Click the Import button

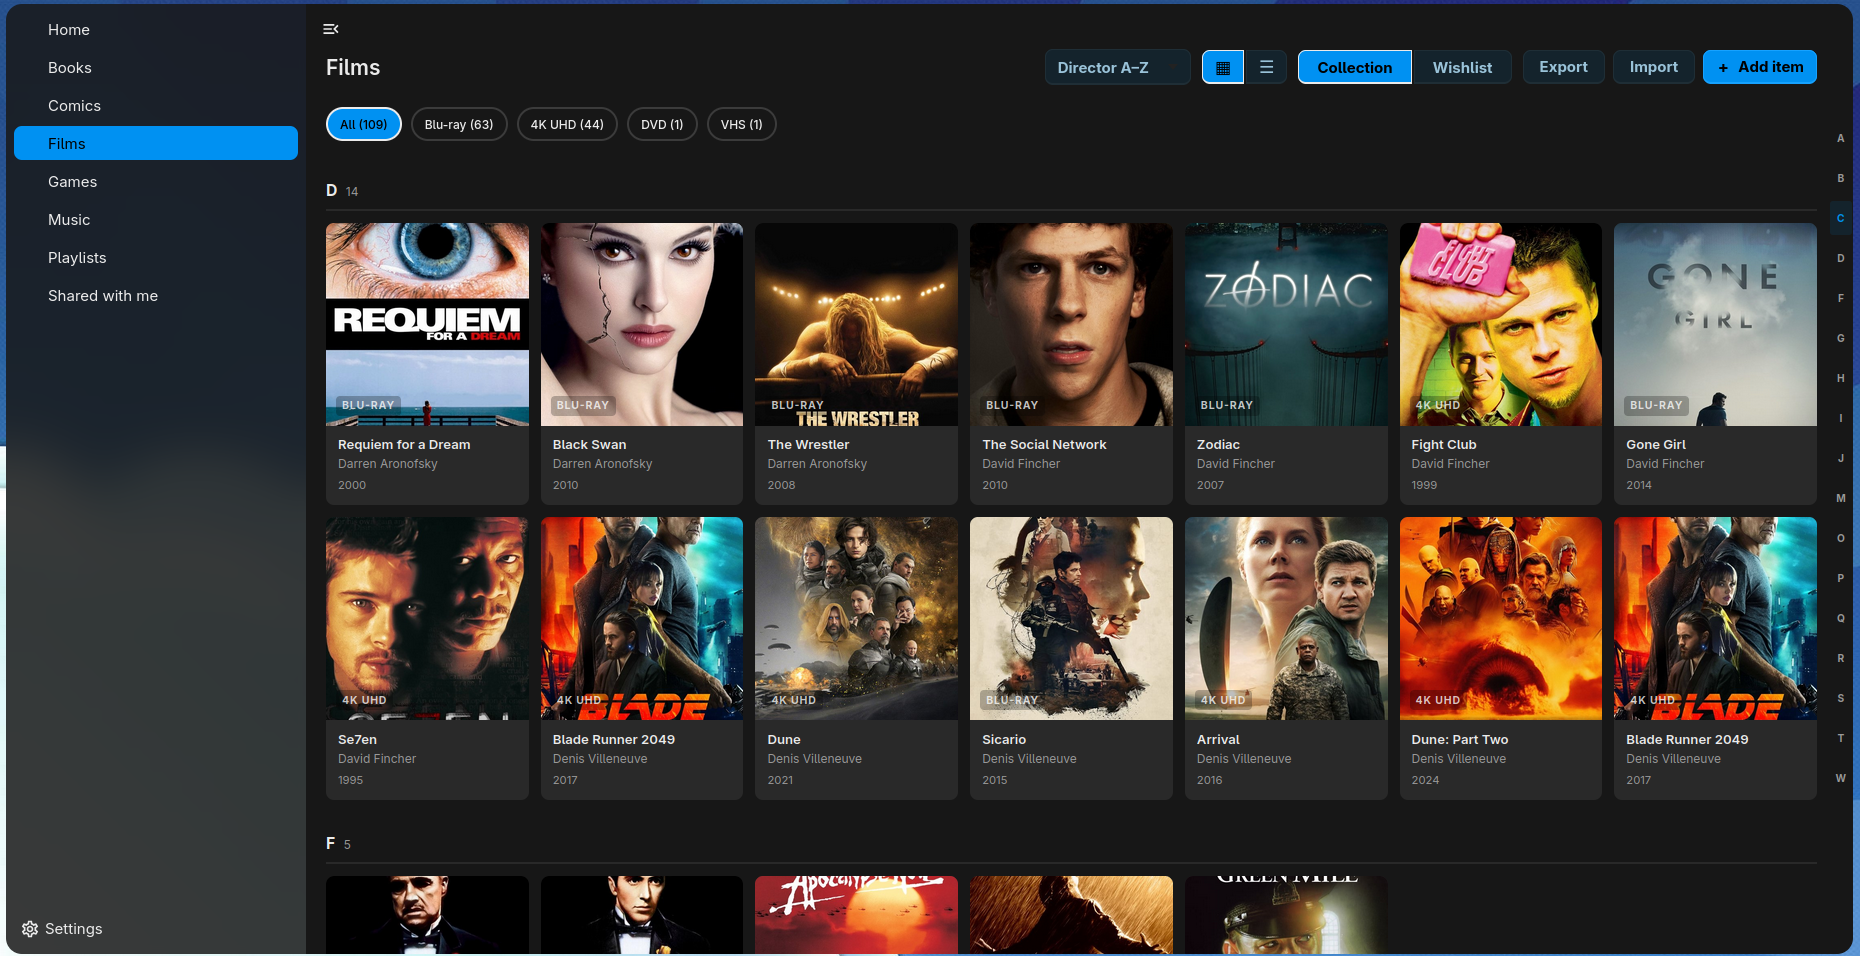point(1654,67)
